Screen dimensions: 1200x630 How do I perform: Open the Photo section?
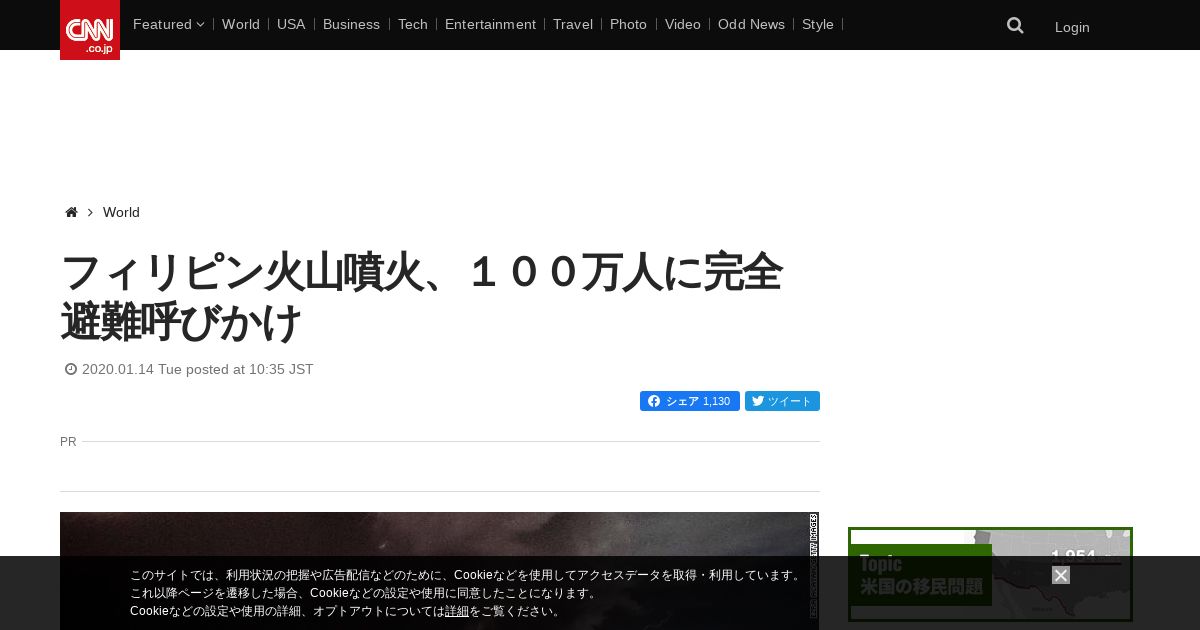[628, 24]
